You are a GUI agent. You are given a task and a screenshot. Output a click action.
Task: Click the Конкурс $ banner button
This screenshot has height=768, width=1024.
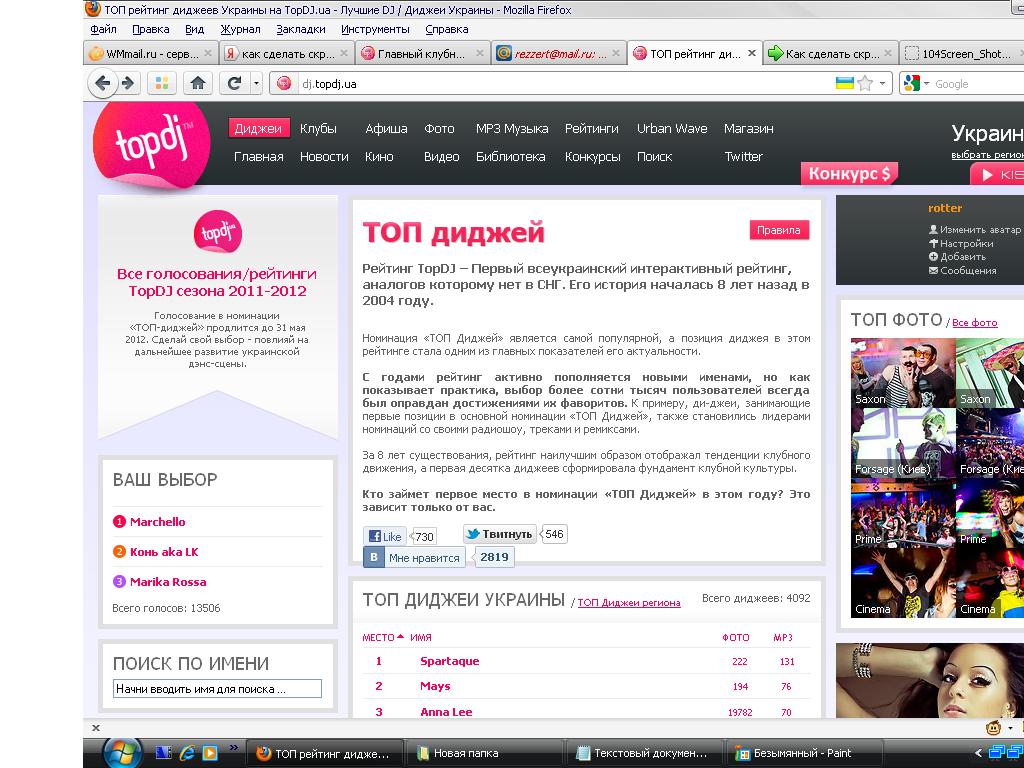click(x=849, y=174)
